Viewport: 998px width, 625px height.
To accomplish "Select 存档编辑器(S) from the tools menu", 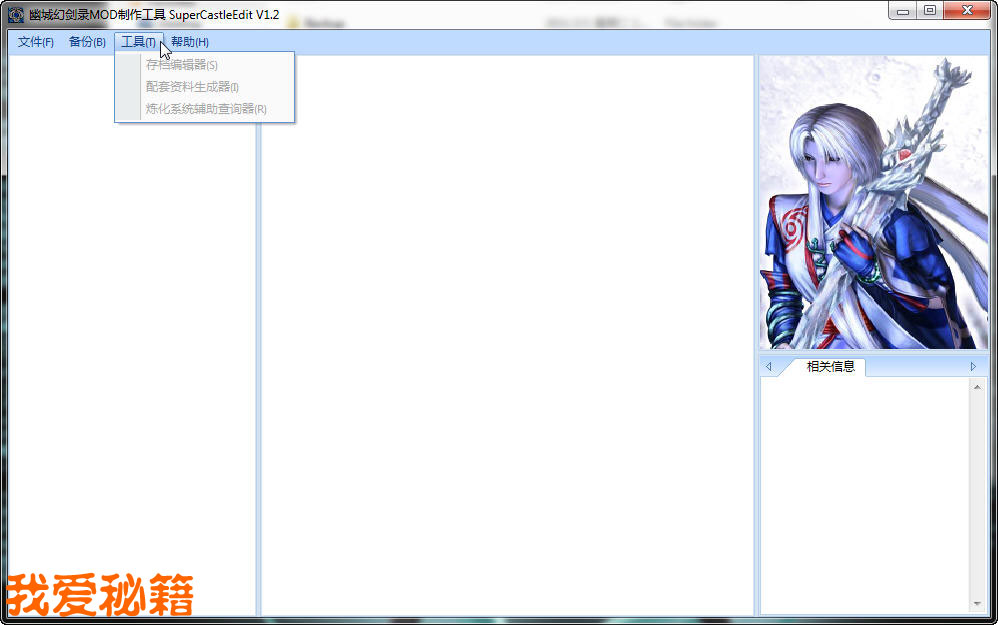I will coord(181,65).
